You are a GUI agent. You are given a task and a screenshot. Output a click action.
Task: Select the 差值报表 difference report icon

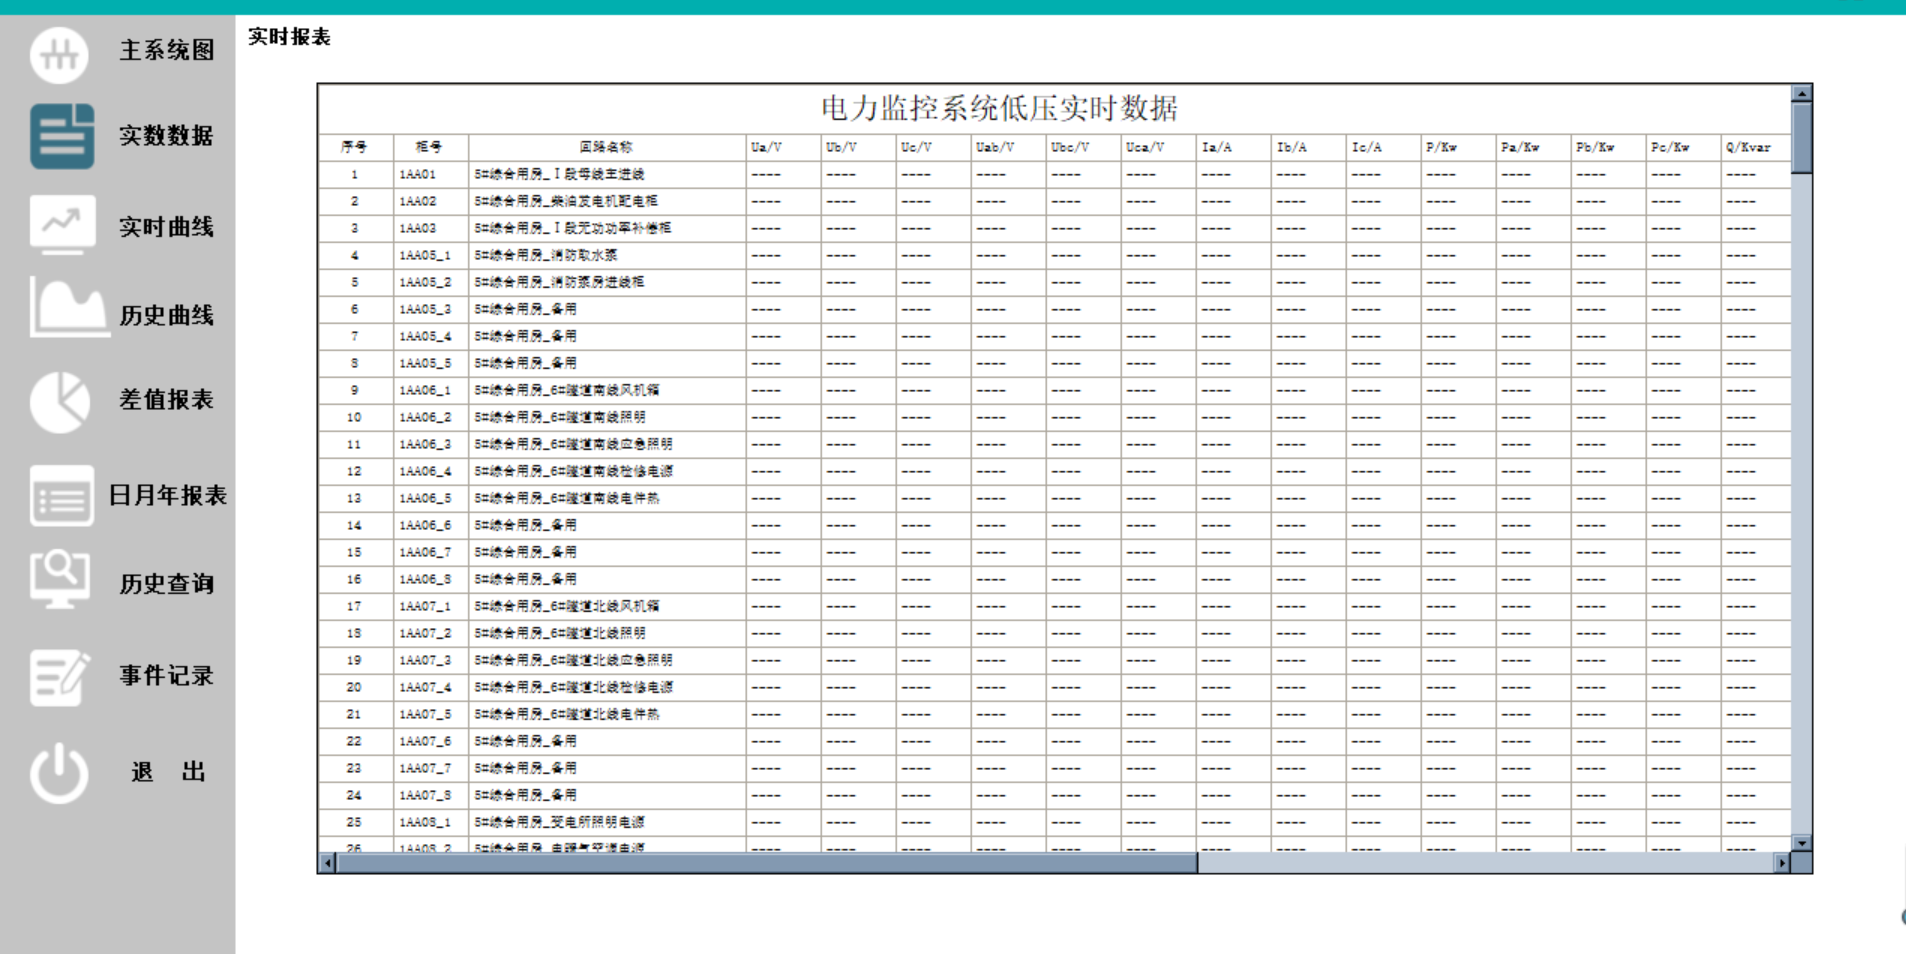(x=60, y=400)
